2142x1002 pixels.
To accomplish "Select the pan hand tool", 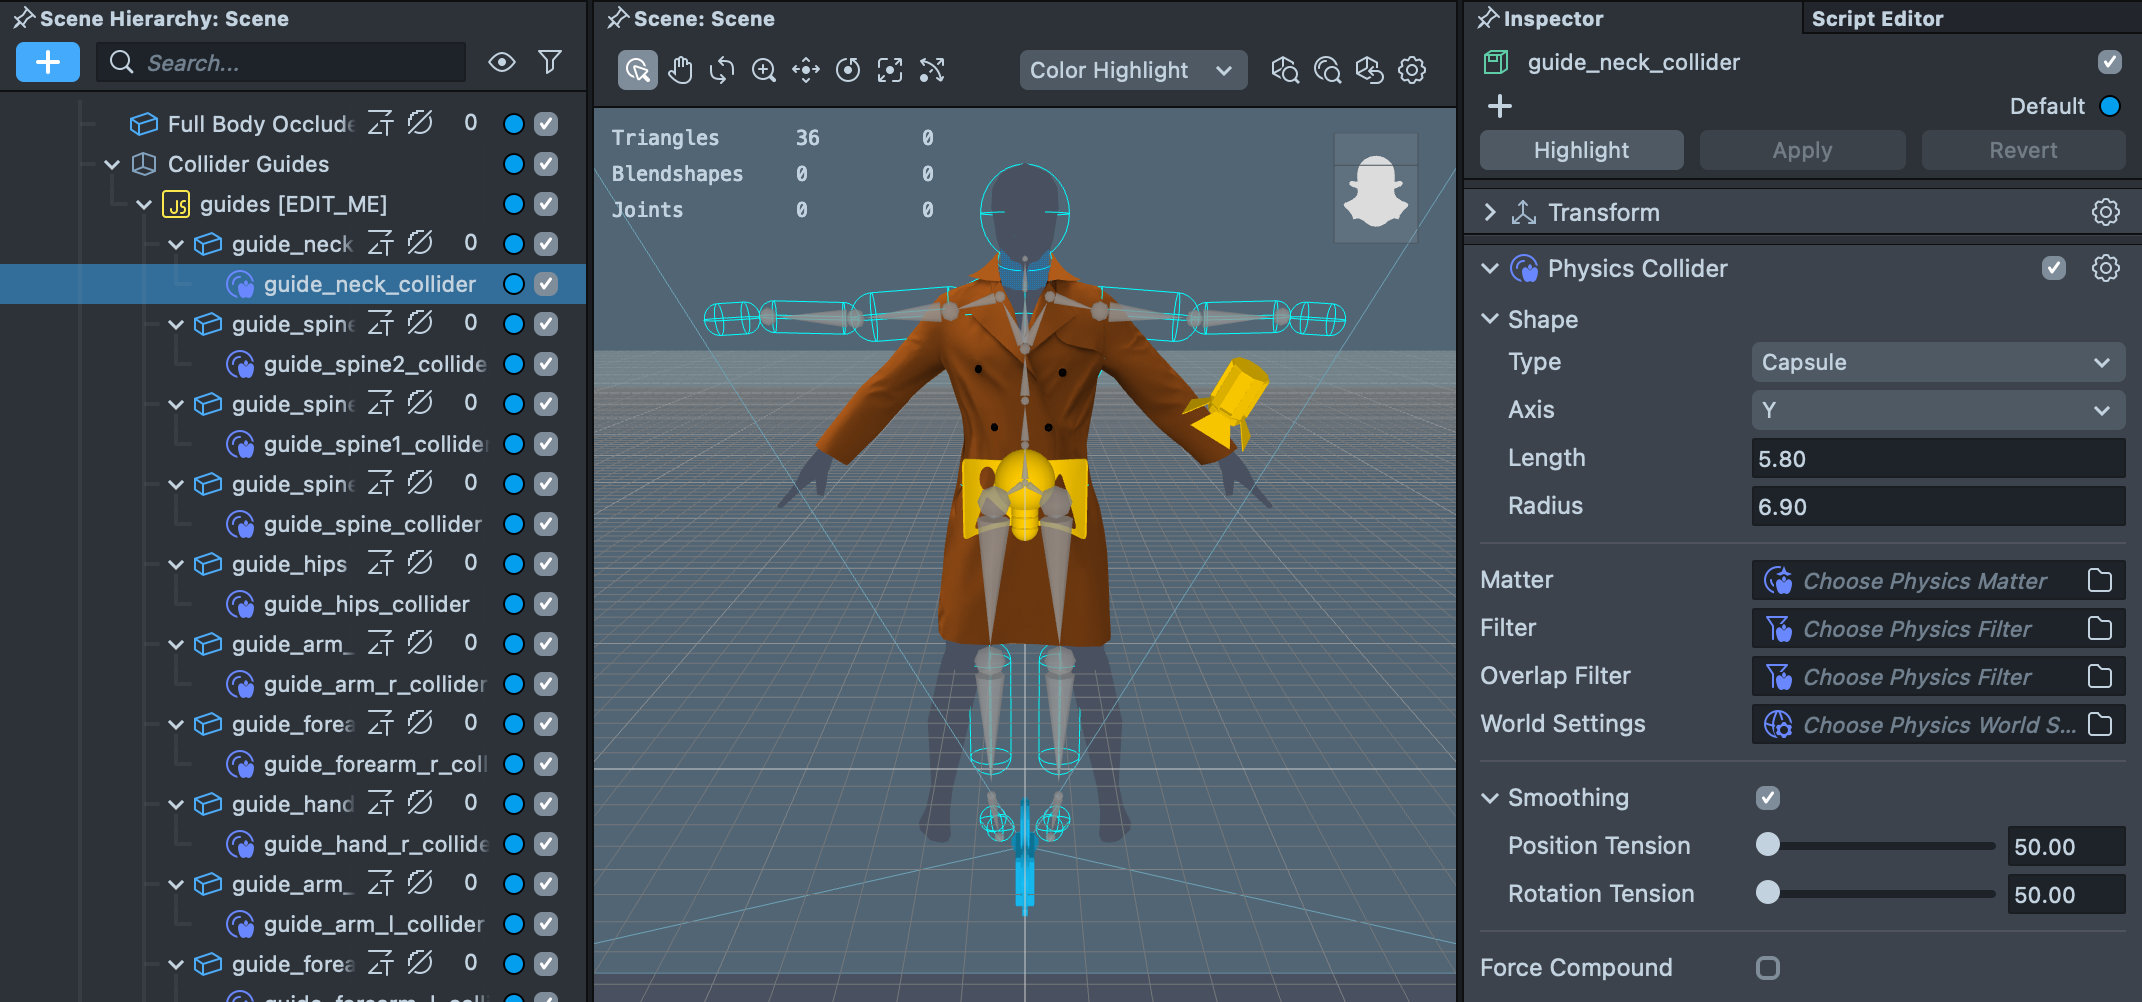I will (680, 70).
